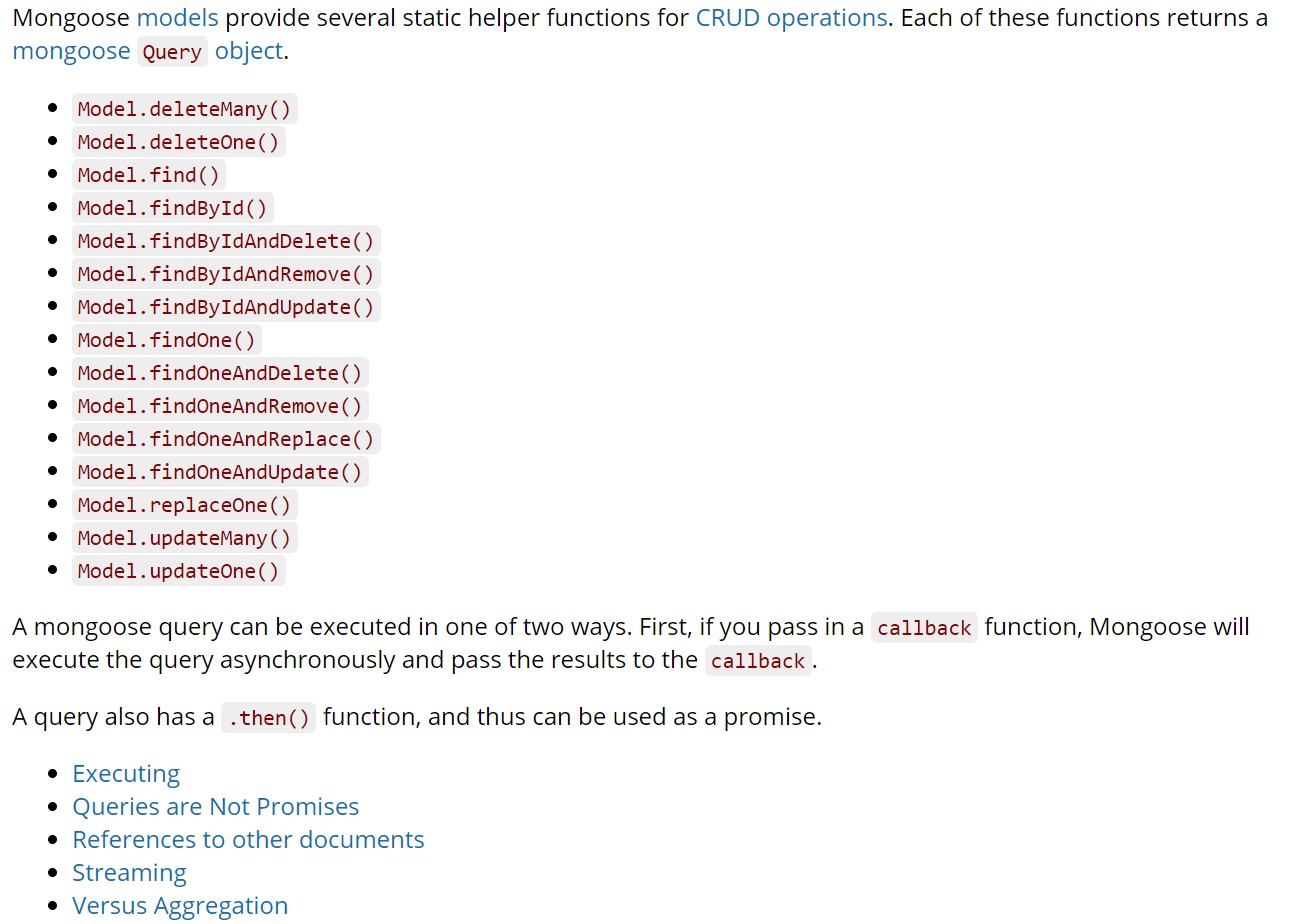Open Model.findOne() reference
The image size is (1305, 924).
click(x=167, y=340)
